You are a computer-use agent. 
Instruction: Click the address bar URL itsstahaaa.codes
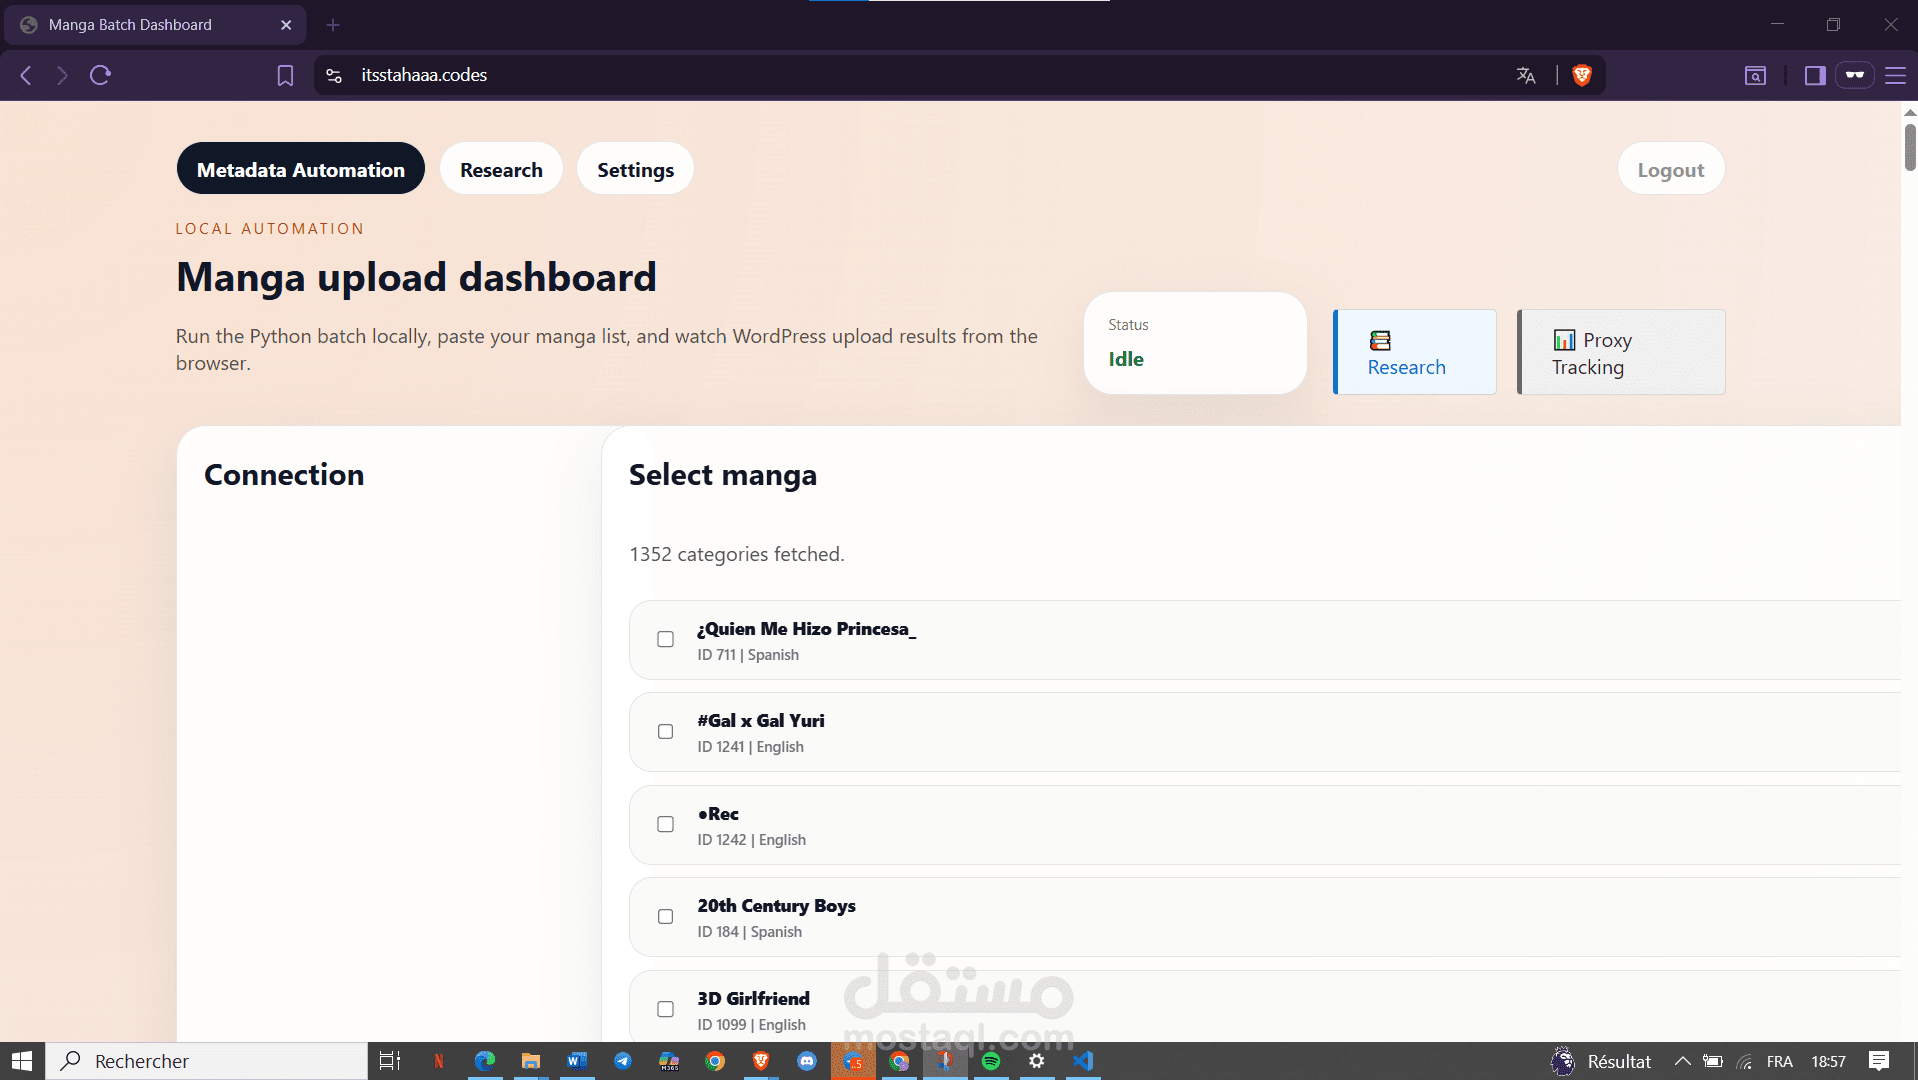click(424, 75)
